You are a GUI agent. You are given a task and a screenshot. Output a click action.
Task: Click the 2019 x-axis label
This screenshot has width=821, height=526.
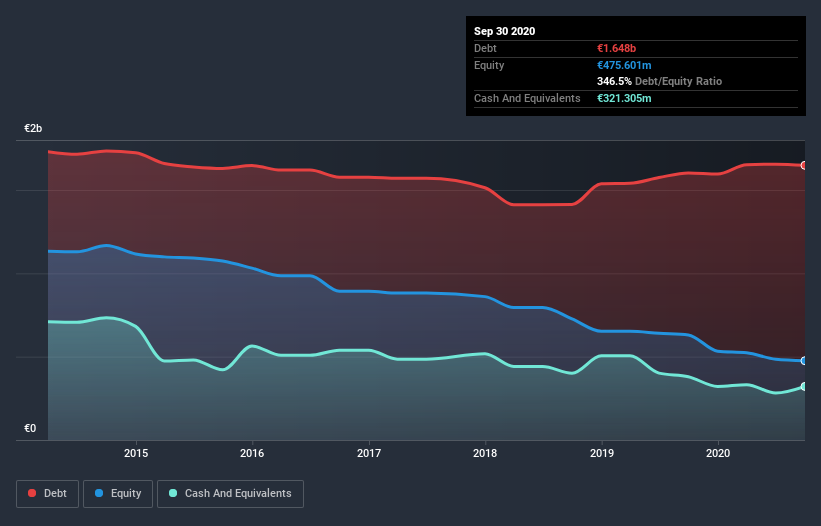[x=602, y=453]
